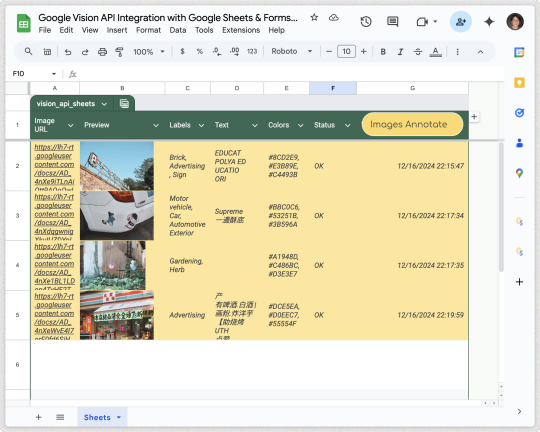
Task: Open the Google account avatar
Action: tap(515, 21)
